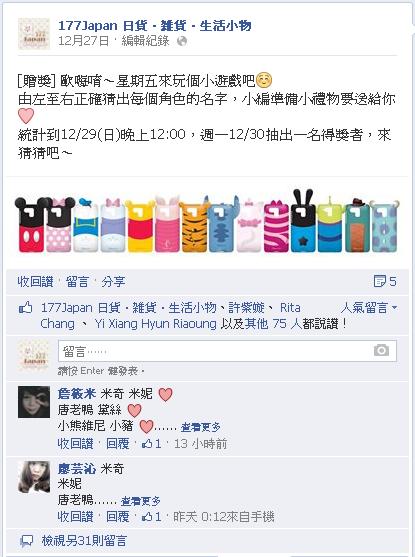Click the globe public privacy icon
415x557 pixels.
182,41
